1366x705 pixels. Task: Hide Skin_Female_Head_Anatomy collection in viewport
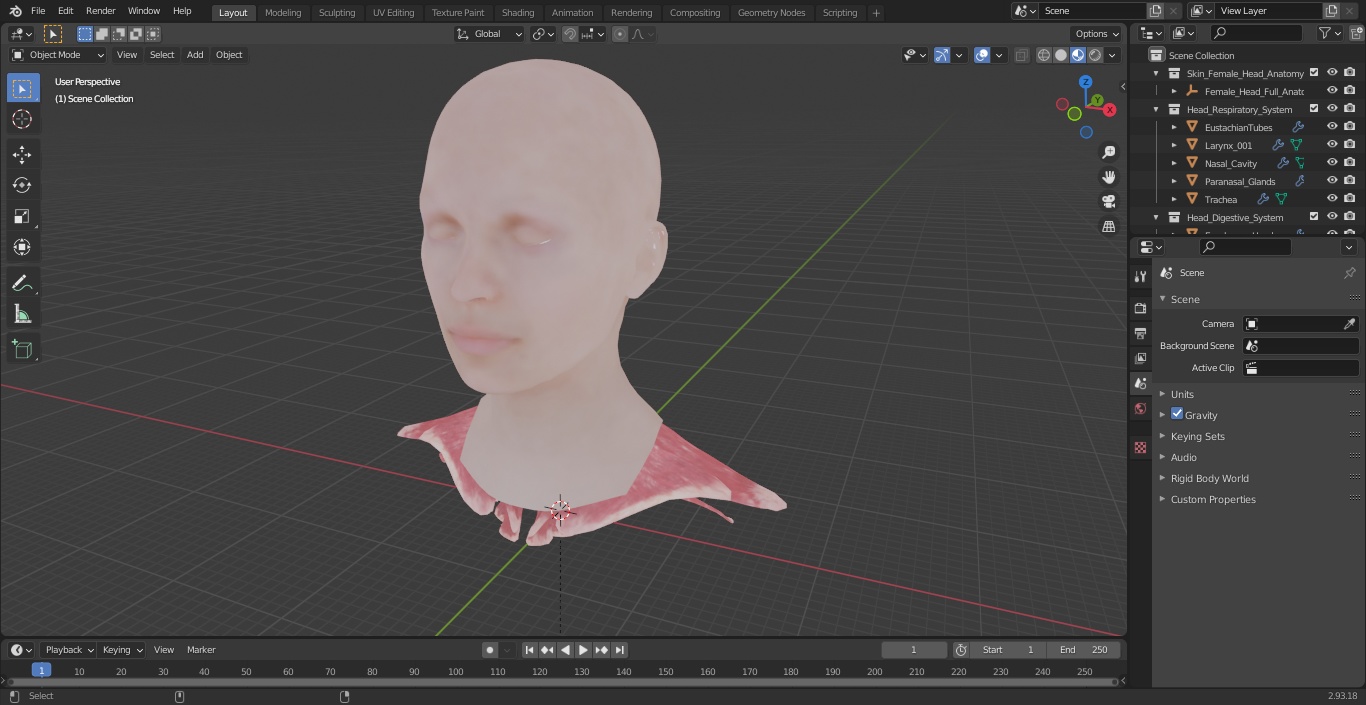pyautogui.click(x=1332, y=73)
